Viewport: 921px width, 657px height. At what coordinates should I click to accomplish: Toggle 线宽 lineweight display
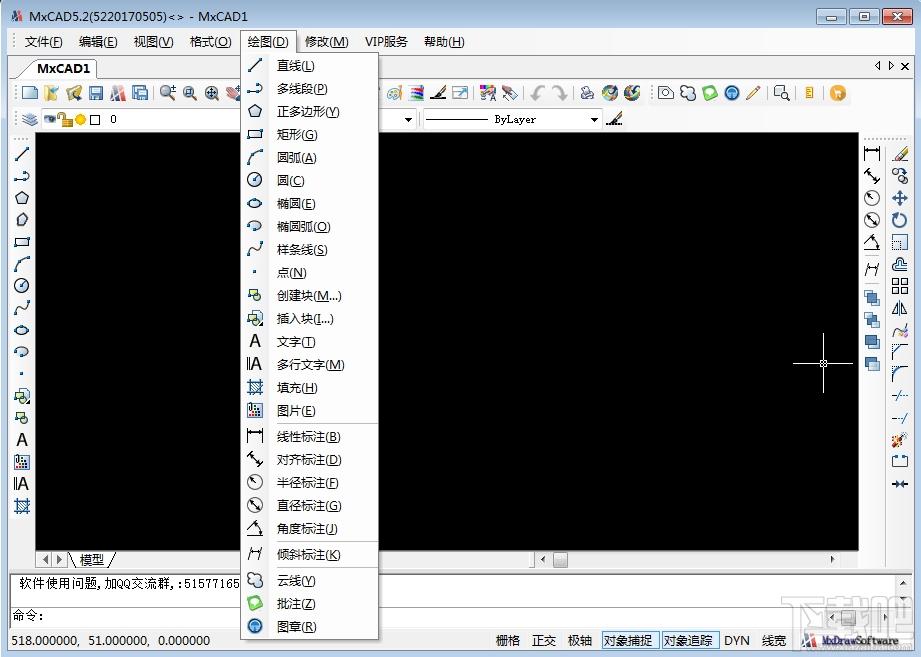[774, 641]
